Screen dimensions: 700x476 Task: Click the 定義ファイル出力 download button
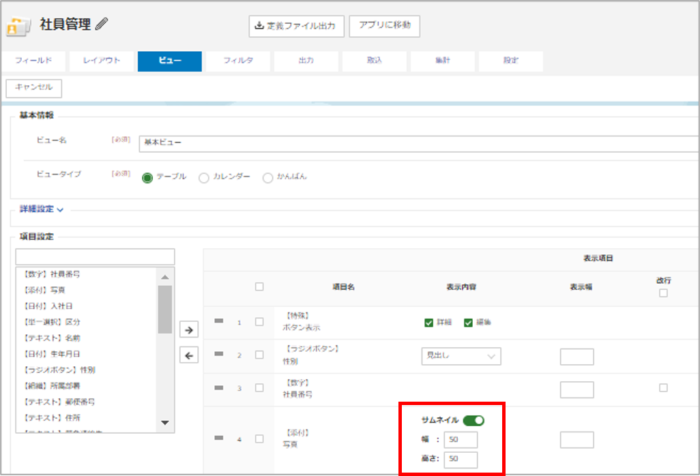pyautogui.click(x=296, y=26)
